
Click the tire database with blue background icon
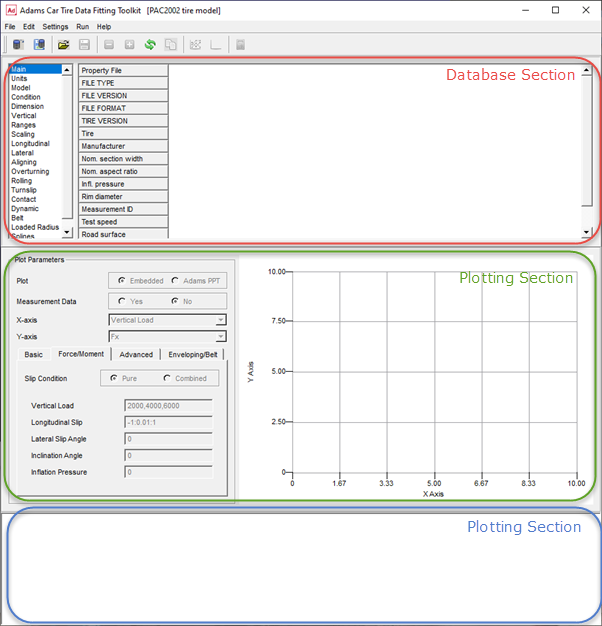[39, 45]
